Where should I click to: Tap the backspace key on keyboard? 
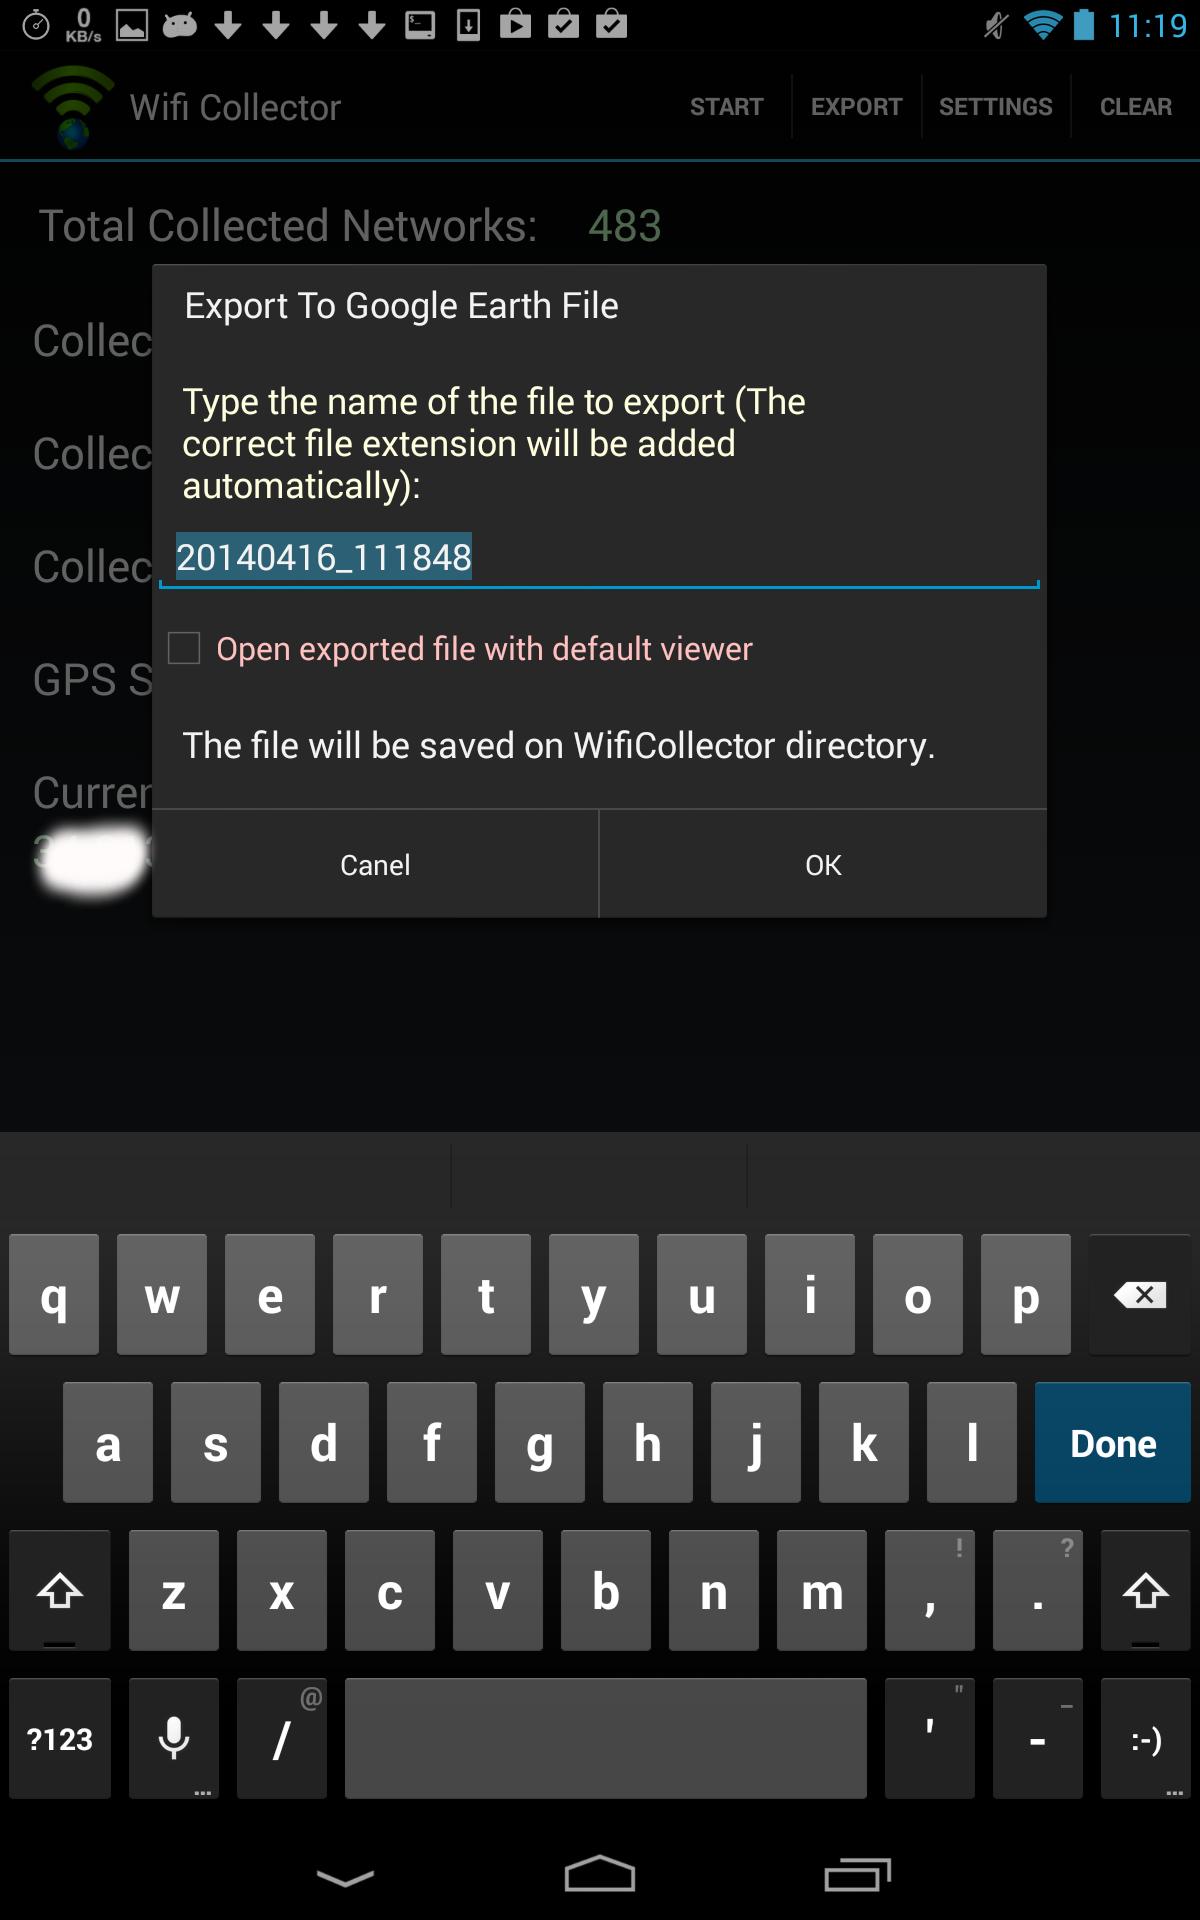pos(1140,1295)
